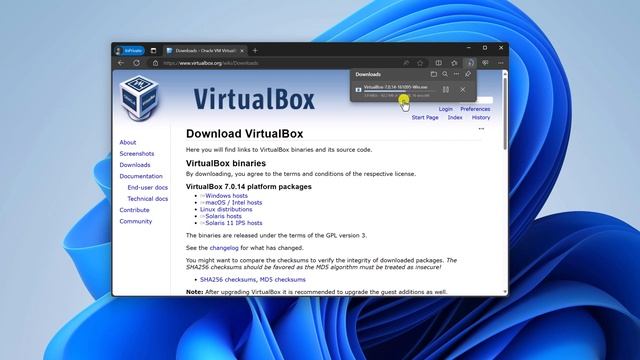Open the Favorites toolbar icon
640x360 pixels.
coord(454,63)
